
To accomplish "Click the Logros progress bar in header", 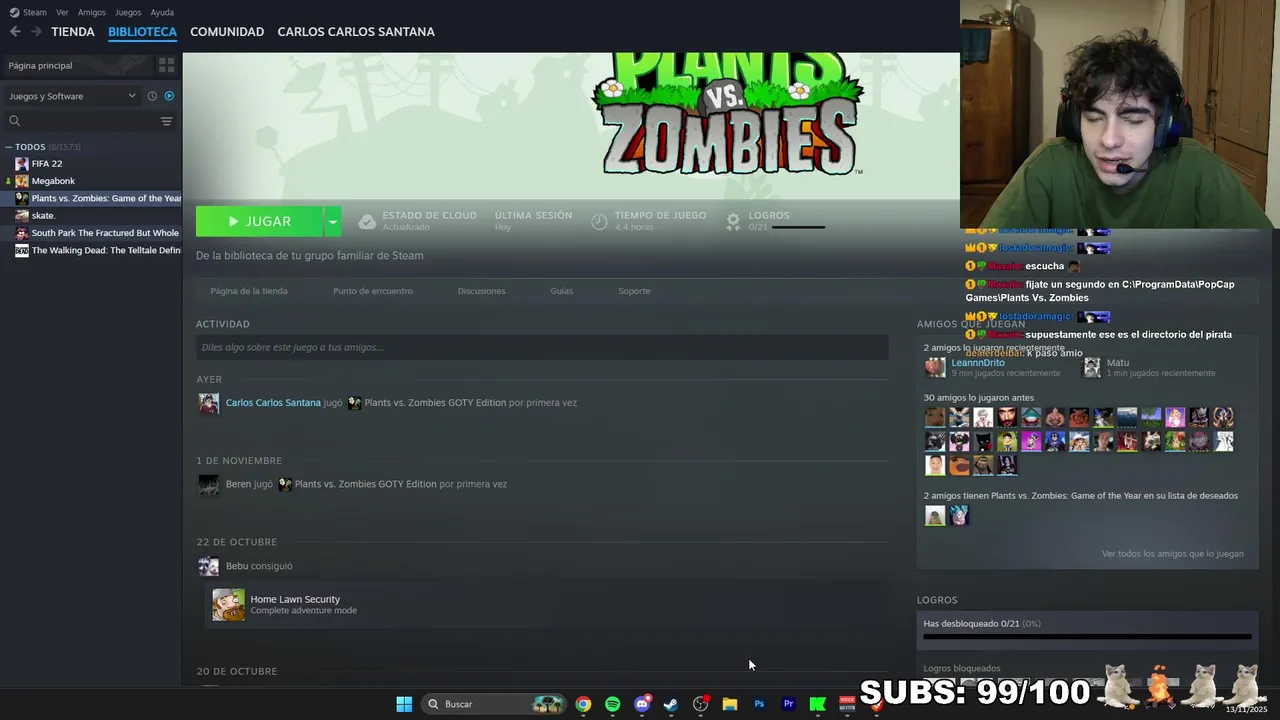I will [x=798, y=227].
